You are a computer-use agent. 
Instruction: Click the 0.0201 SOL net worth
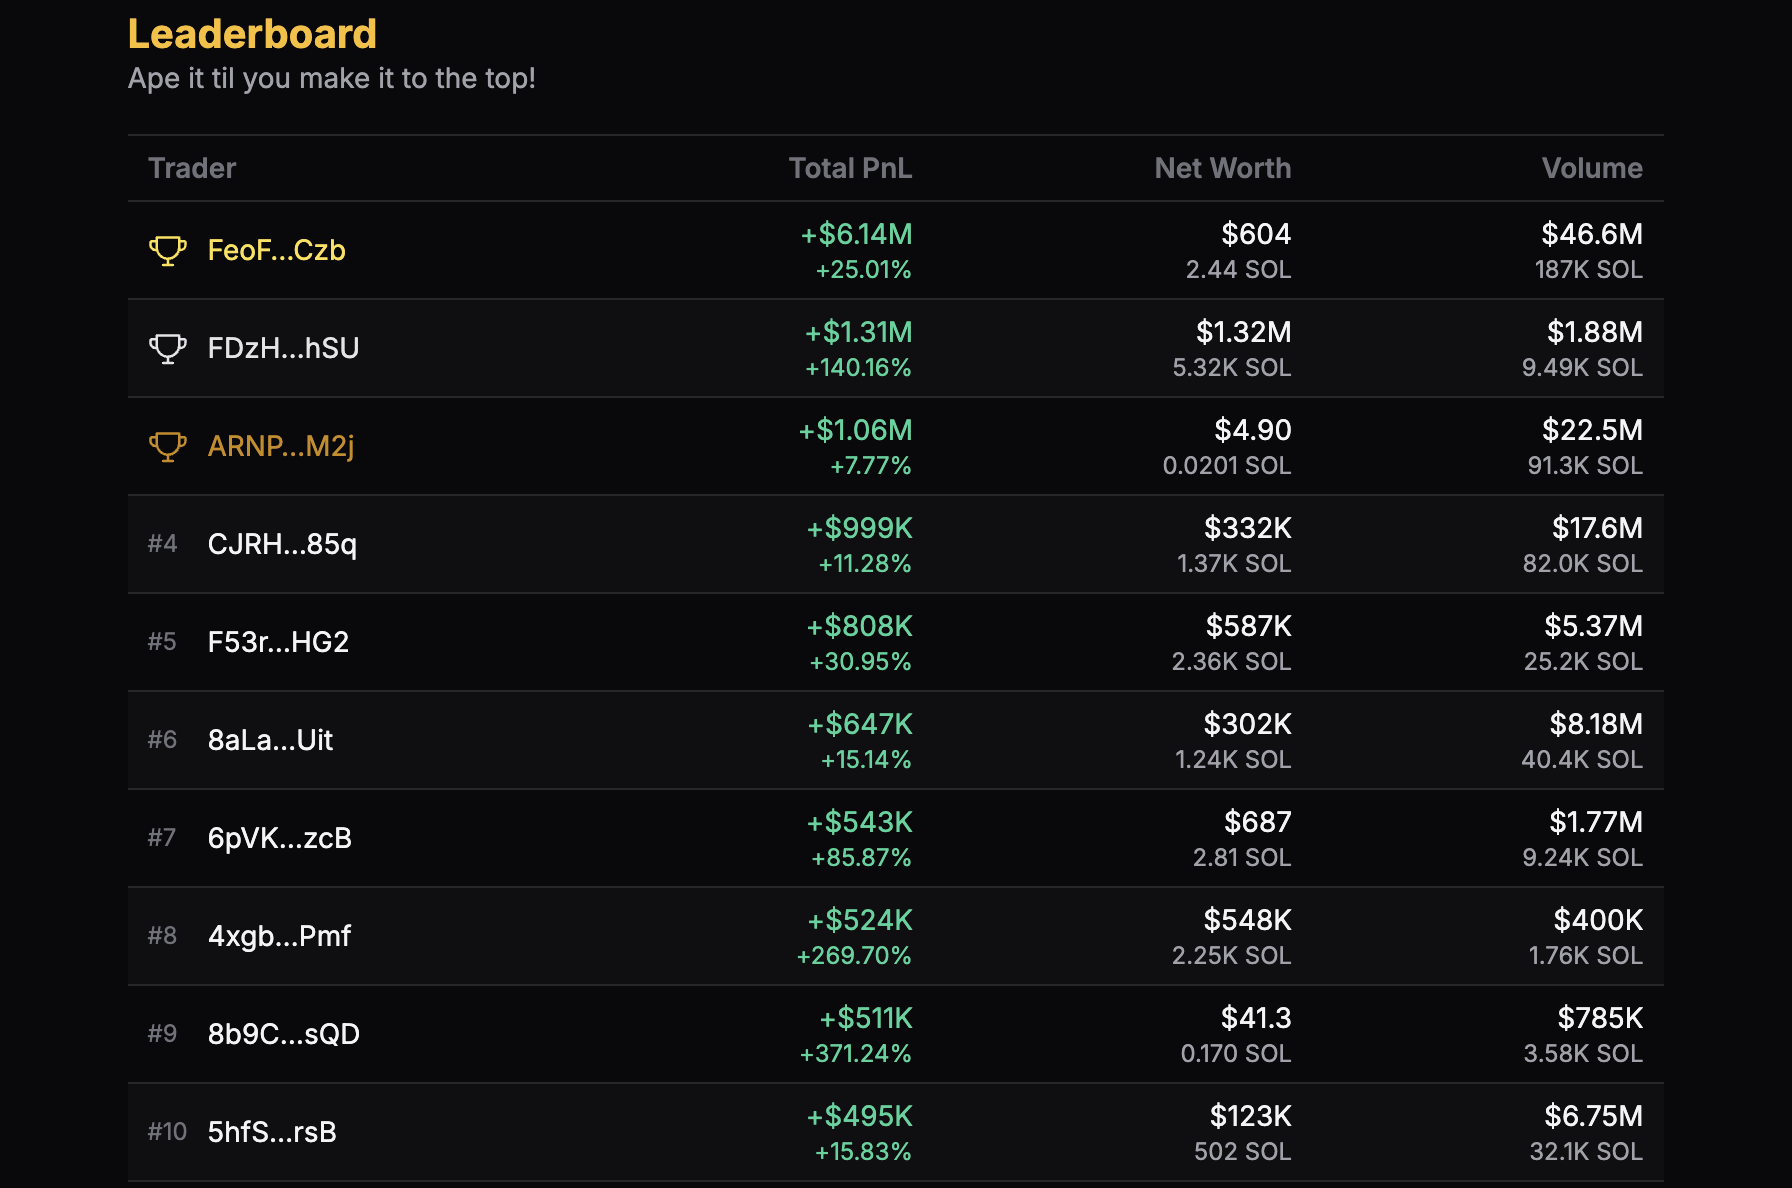click(1227, 466)
